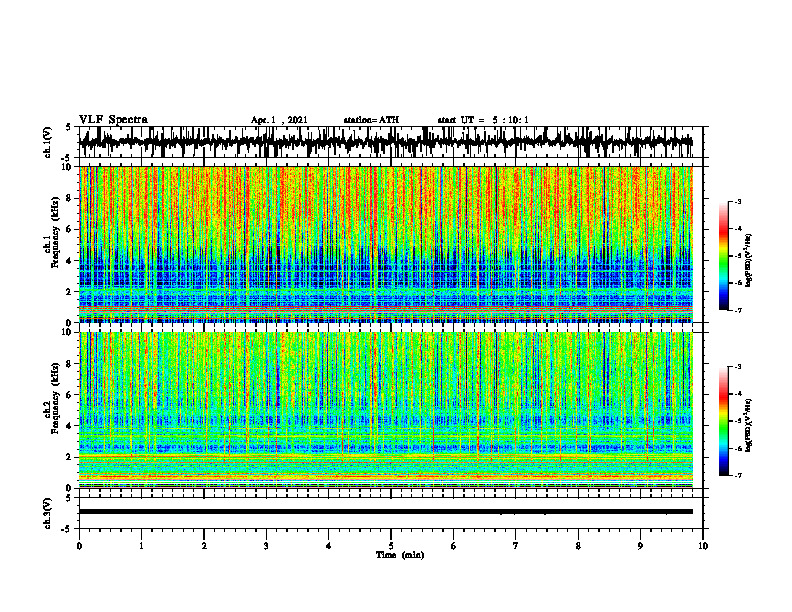Click time axis tick label "9"
The image size is (792, 612).
tap(640, 546)
